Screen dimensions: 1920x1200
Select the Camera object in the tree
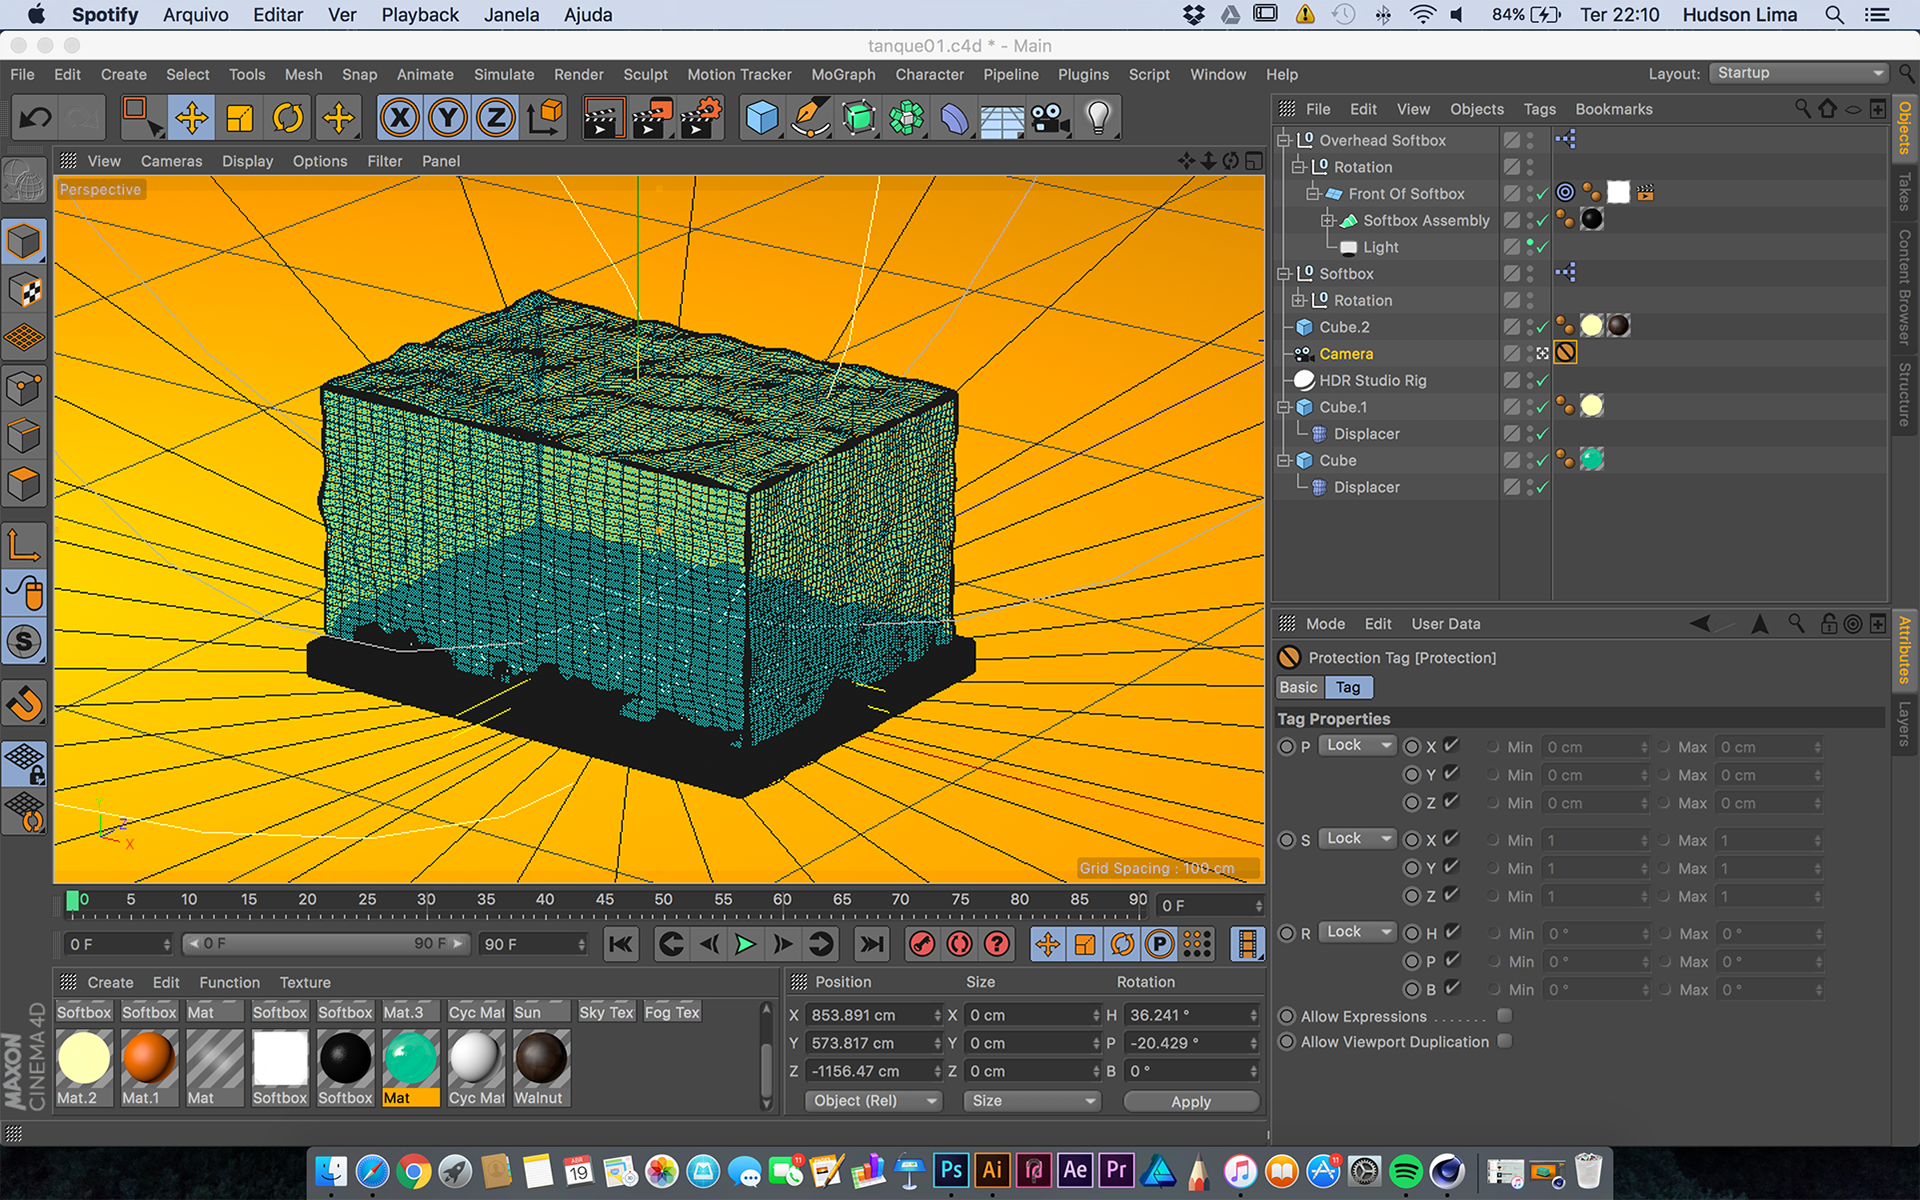pyautogui.click(x=1345, y=354)
